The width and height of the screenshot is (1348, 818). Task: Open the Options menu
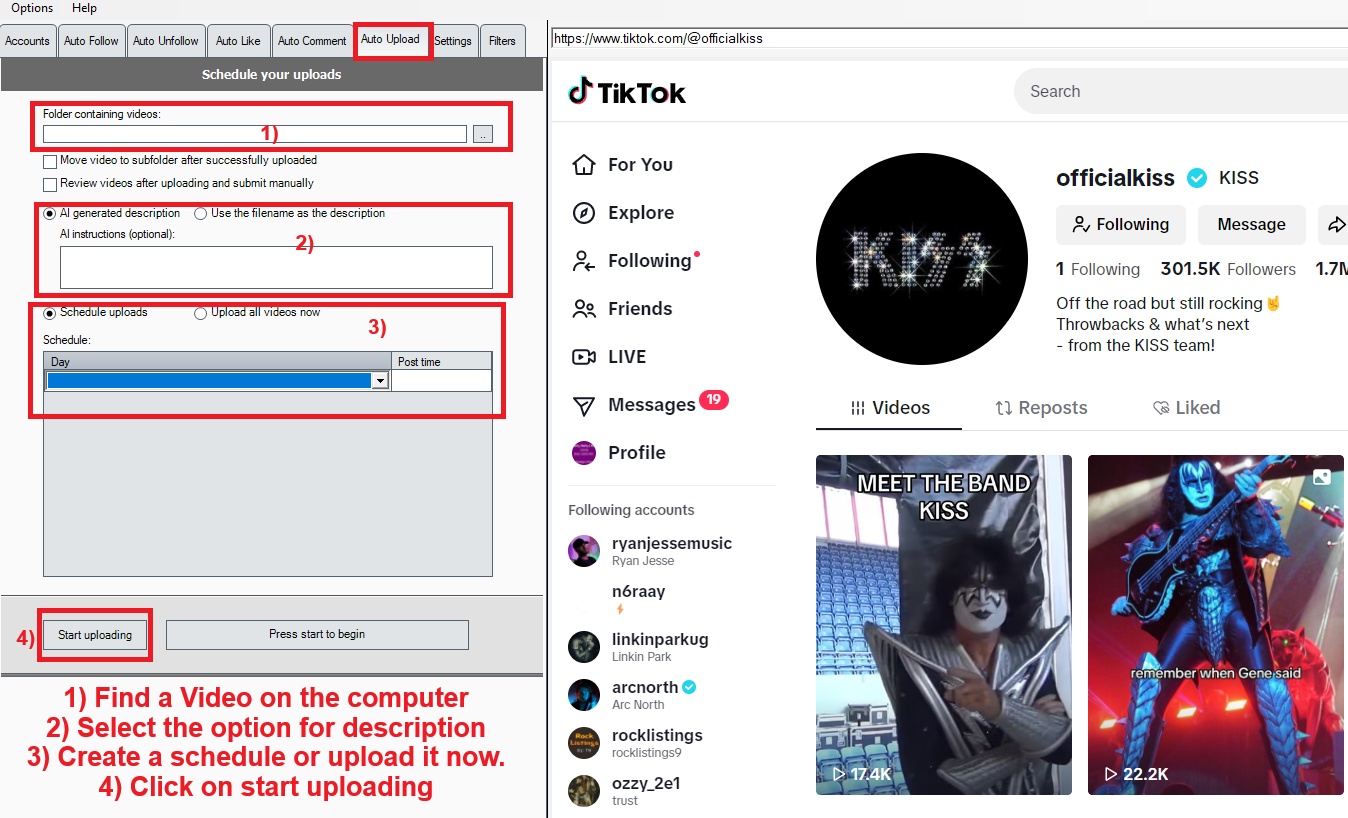32,8
